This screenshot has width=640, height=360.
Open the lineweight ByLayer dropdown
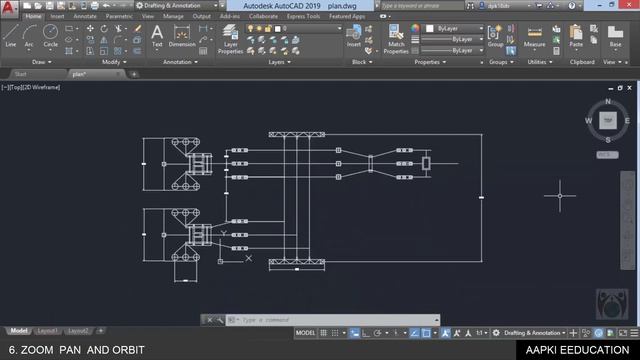(x=453, y=39)
